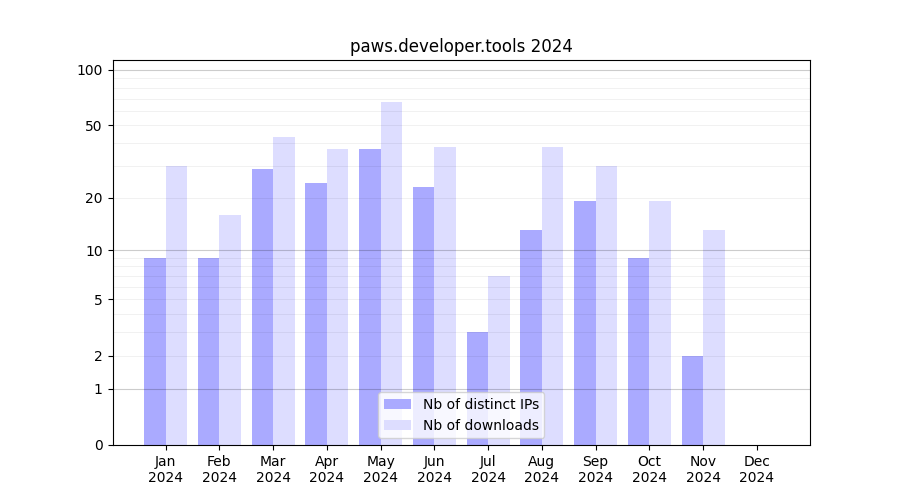Select the Jan 2024 x-axis label
The image size is (900, 500).
[x=165, y=469]
